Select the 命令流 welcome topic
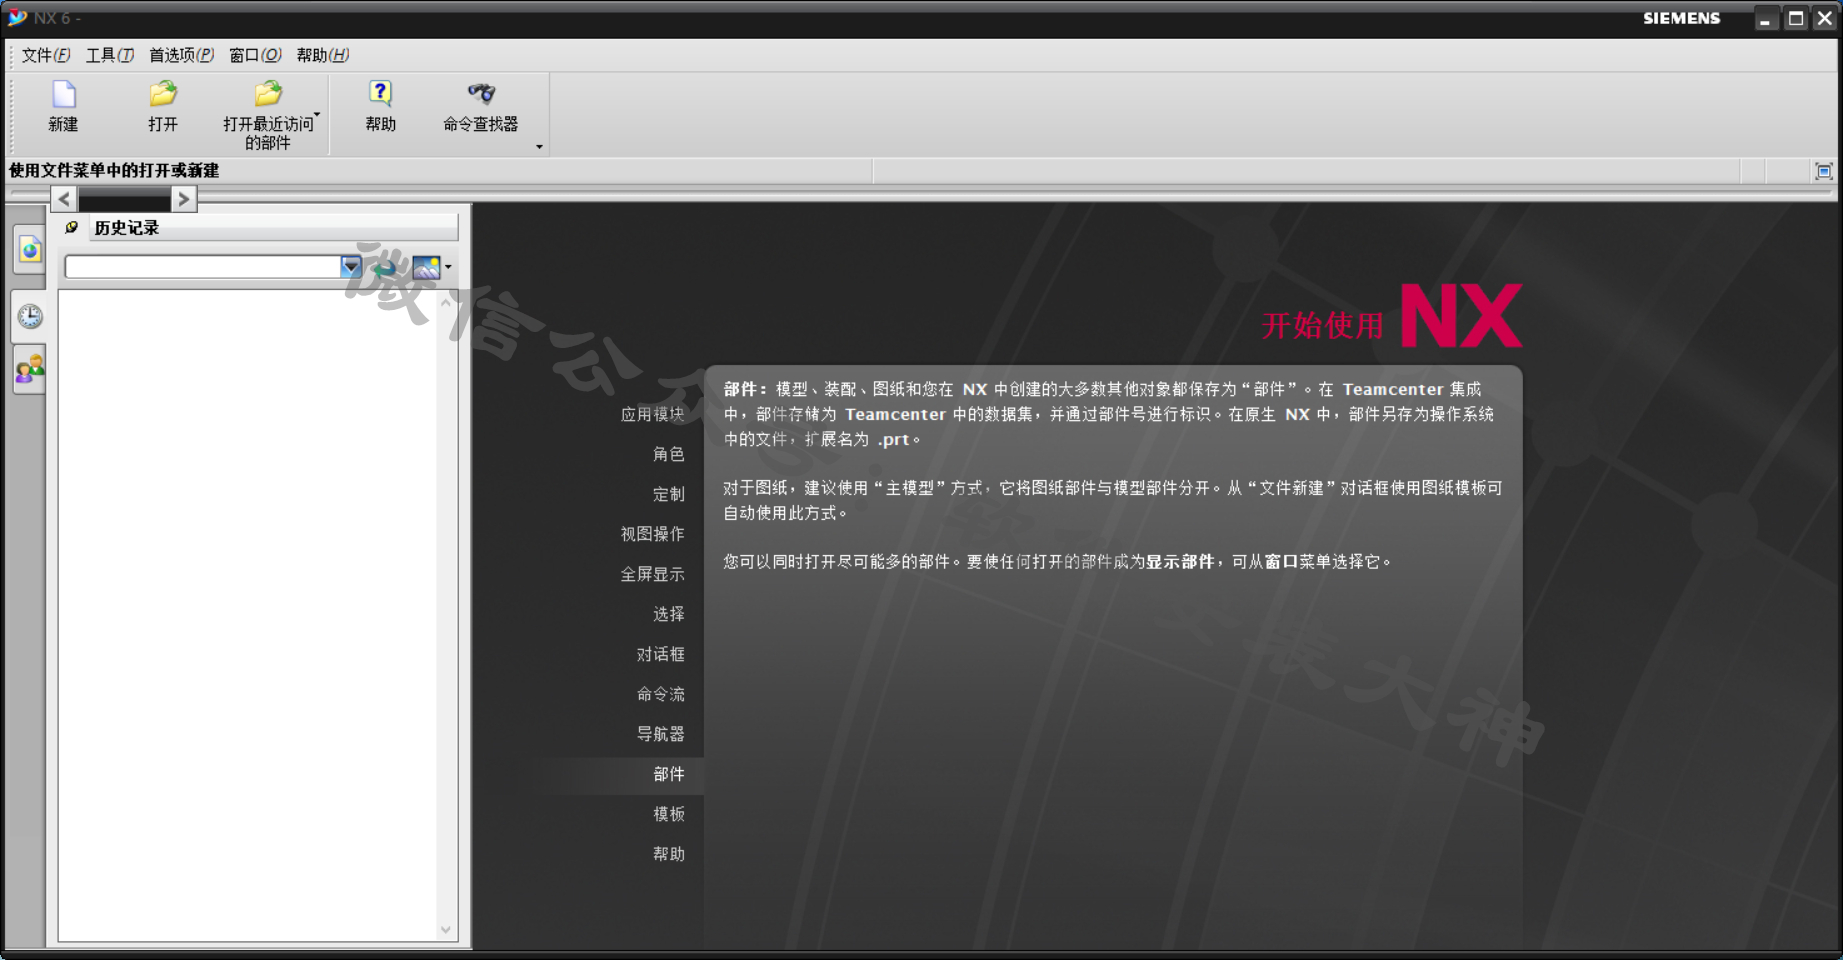Image resolution: width=1843 pixels, height=960 pixels. (x=660, y=694)
